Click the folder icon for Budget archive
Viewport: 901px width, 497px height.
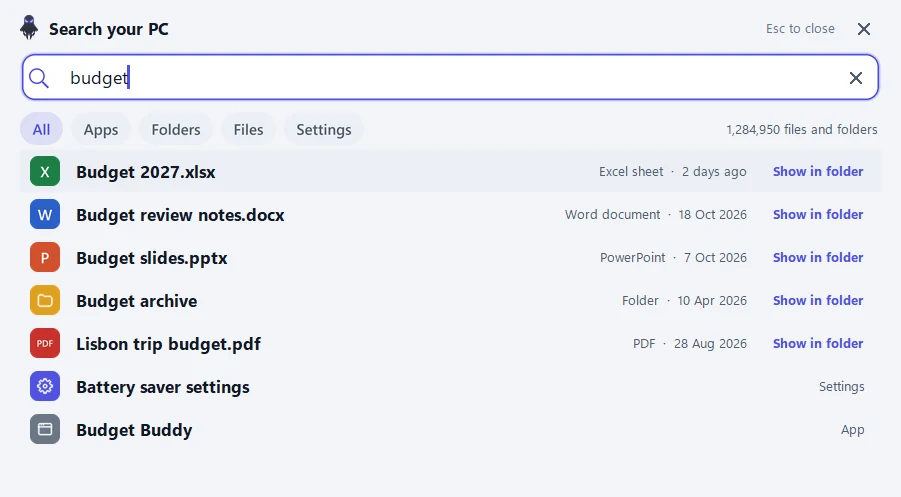pos(45,300)
